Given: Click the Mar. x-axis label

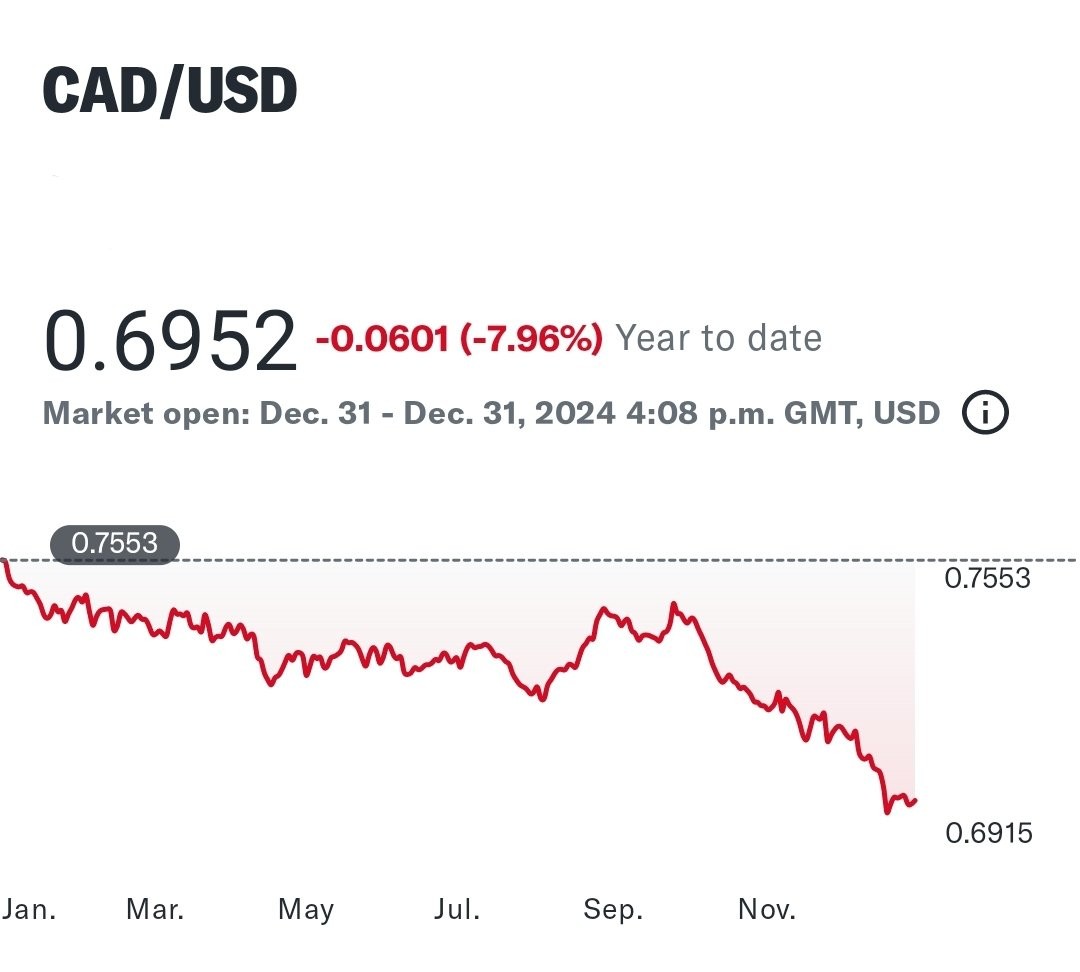Looking at the screenshot, I should coord(155,909).
